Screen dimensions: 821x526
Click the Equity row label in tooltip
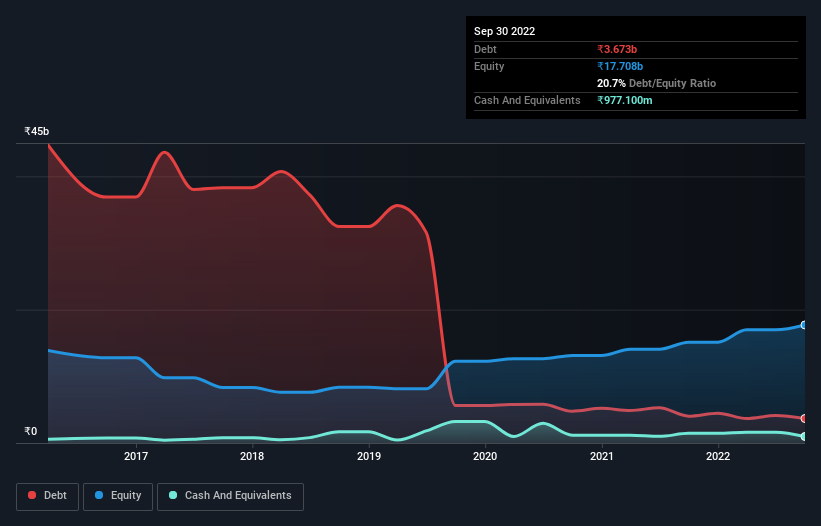point(489,66)
